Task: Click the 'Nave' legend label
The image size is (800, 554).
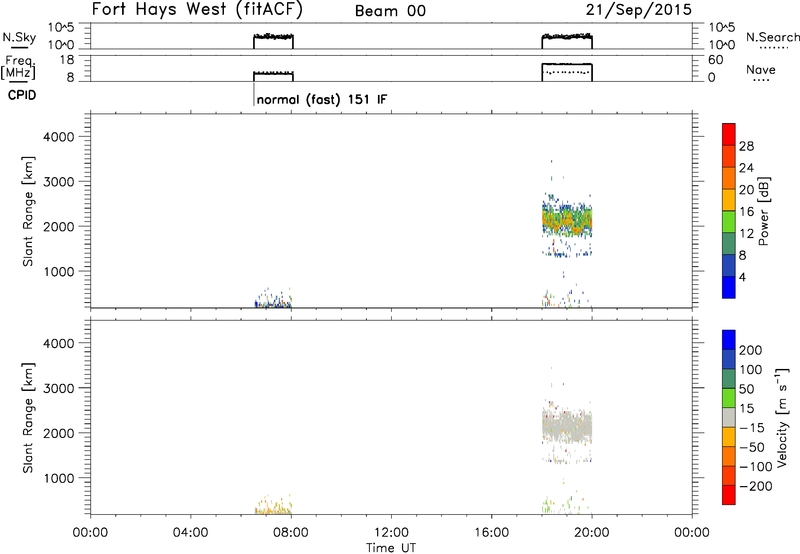Action: (761, 69)
